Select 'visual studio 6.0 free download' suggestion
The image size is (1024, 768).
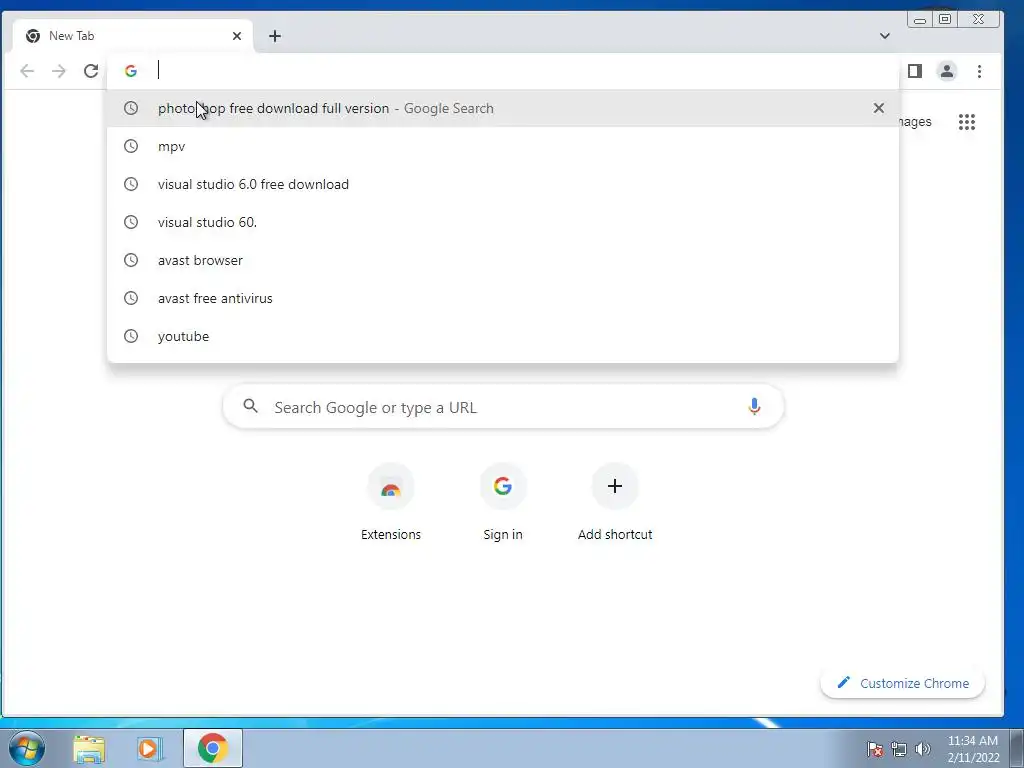pos(503,184)
